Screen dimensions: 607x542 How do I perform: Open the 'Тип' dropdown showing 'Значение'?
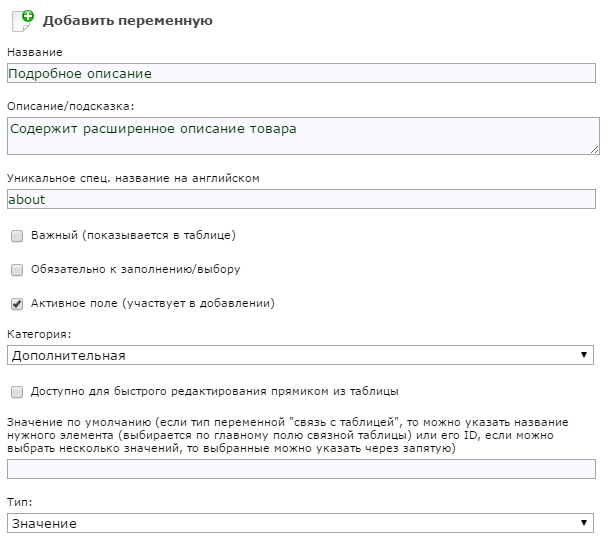pos(300,523)
